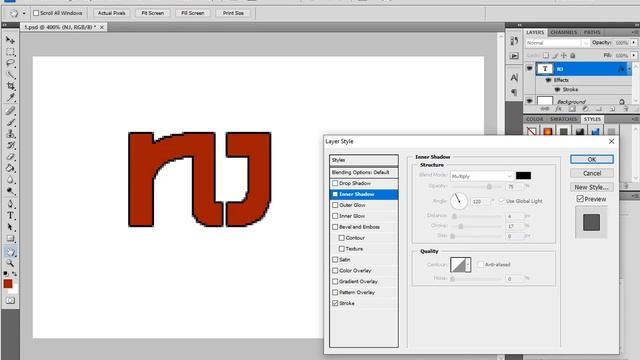The height and width of the screenshot is (360, 640).
Task: Switch to the Channels tab
Action: click(x=563, y=32)
